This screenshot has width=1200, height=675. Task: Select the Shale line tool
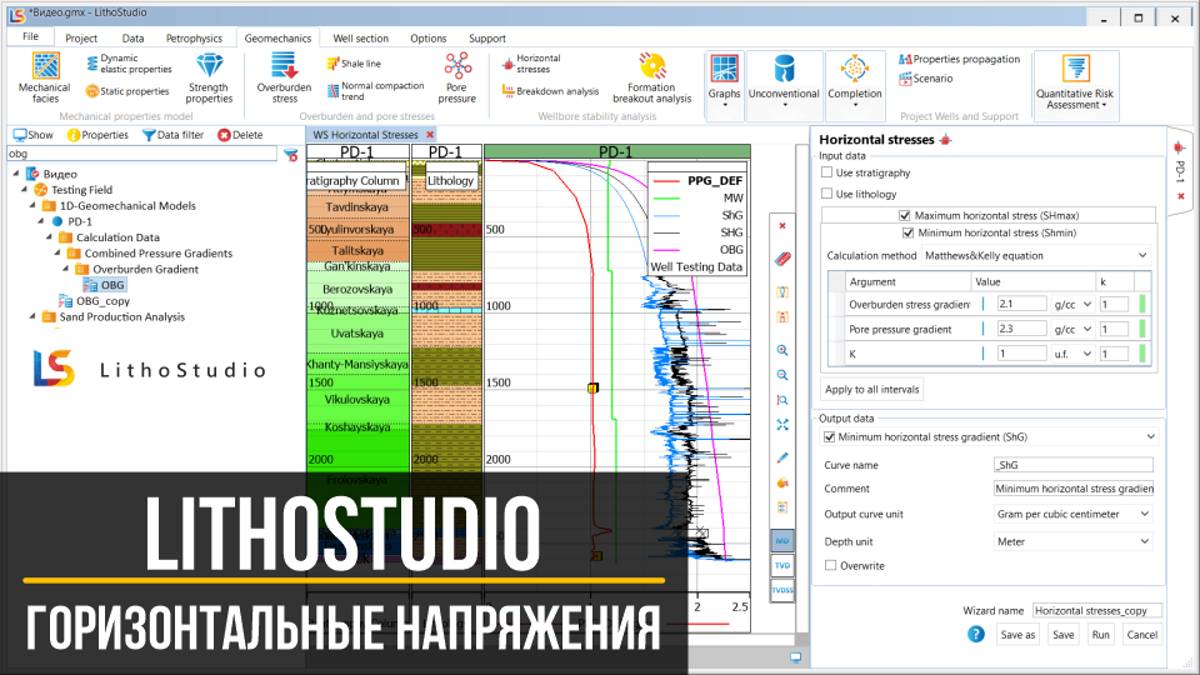(354, 63)
